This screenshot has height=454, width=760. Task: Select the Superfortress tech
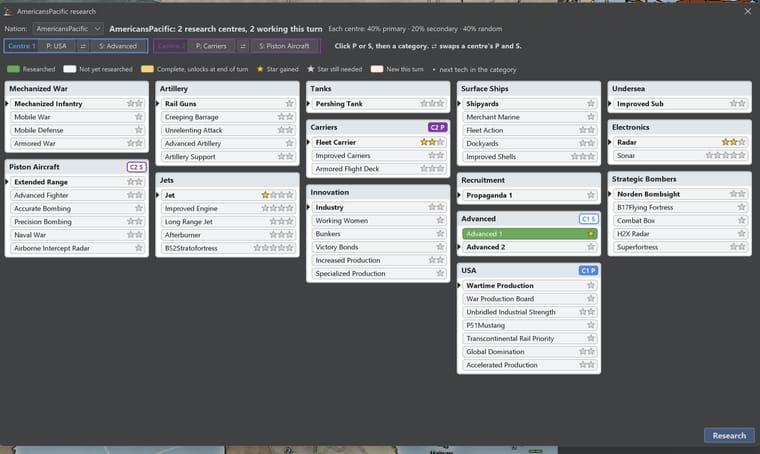point(680,247)
